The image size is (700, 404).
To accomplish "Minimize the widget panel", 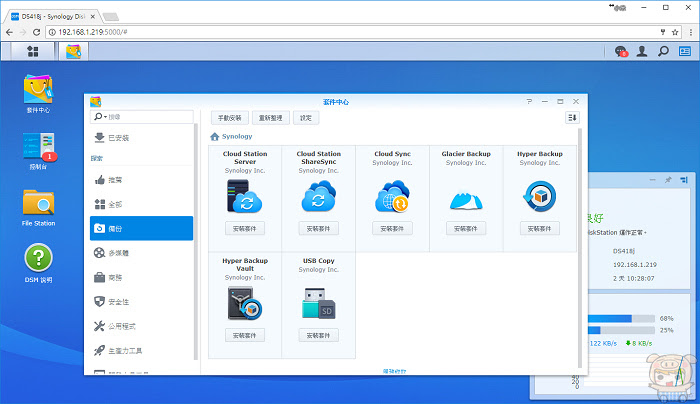I will (x=653, y=180).
